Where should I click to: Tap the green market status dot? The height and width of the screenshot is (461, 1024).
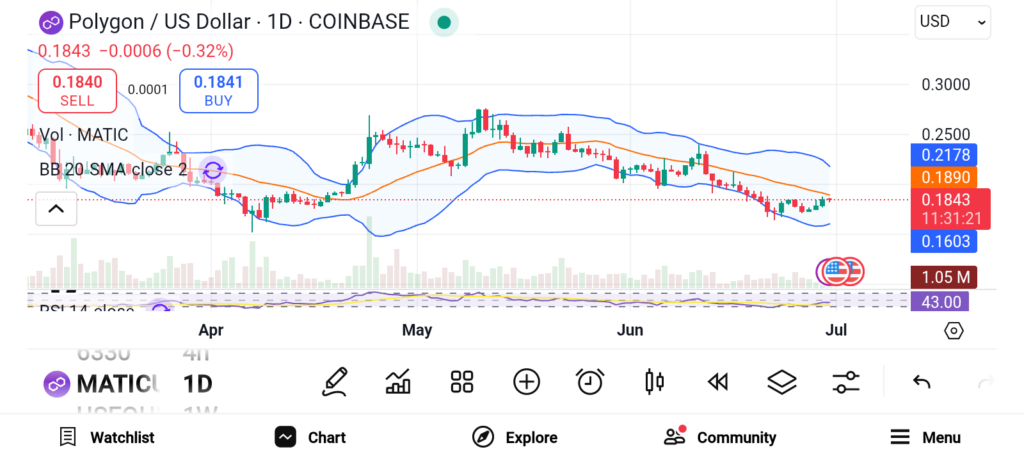click(444, 23)
